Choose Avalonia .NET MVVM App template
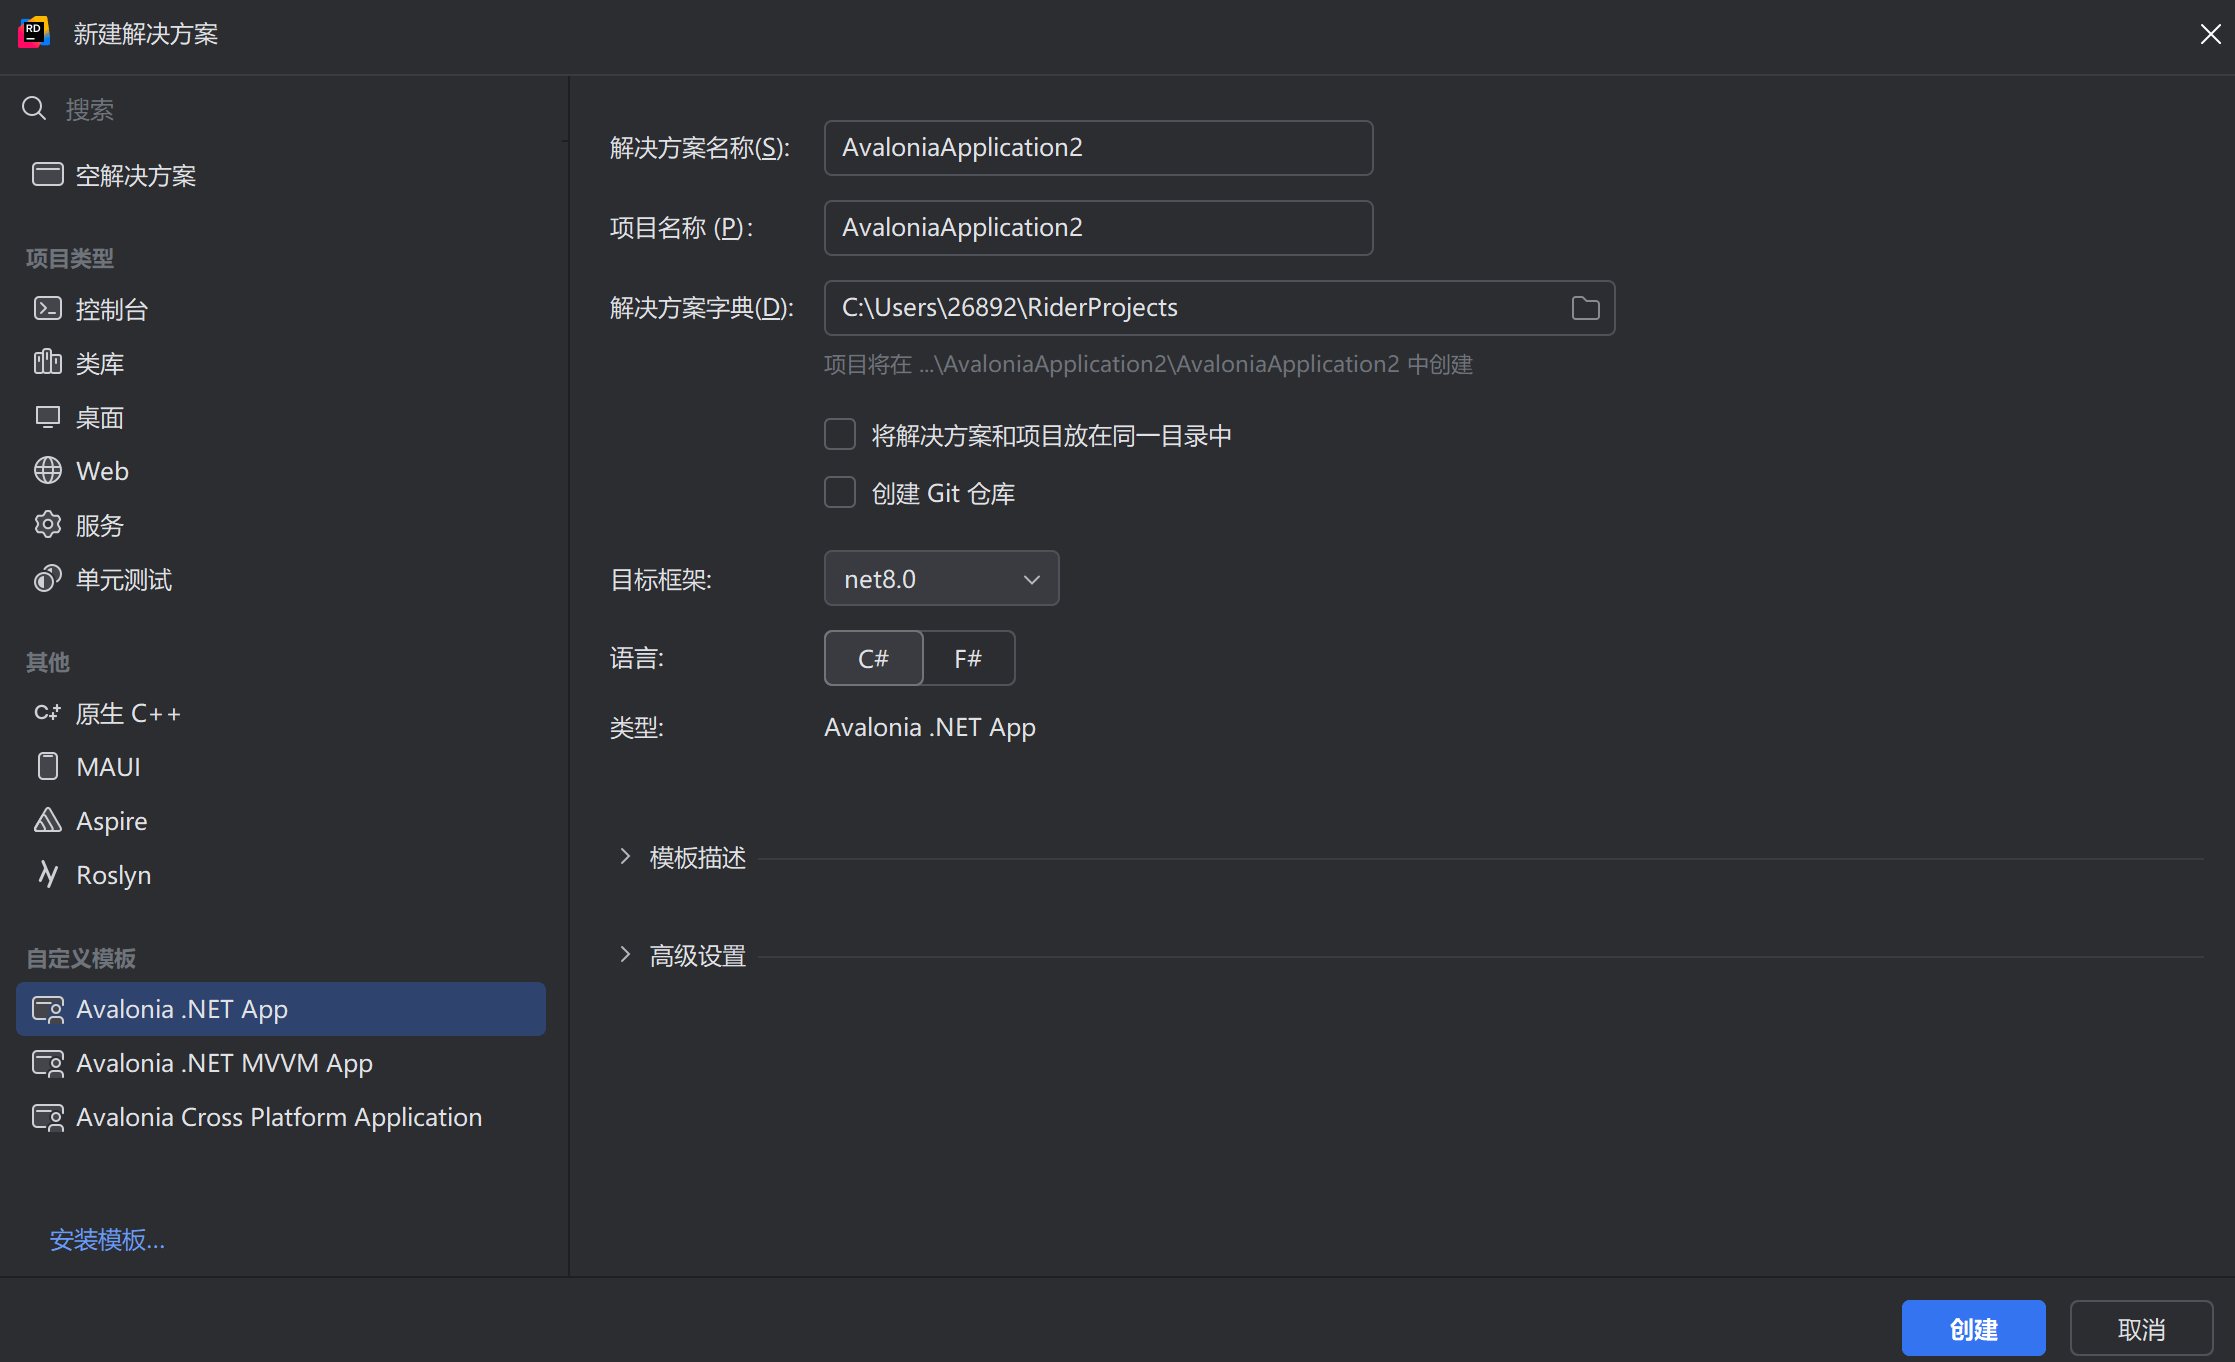2235x1362 pixels. click(281, 1063)
